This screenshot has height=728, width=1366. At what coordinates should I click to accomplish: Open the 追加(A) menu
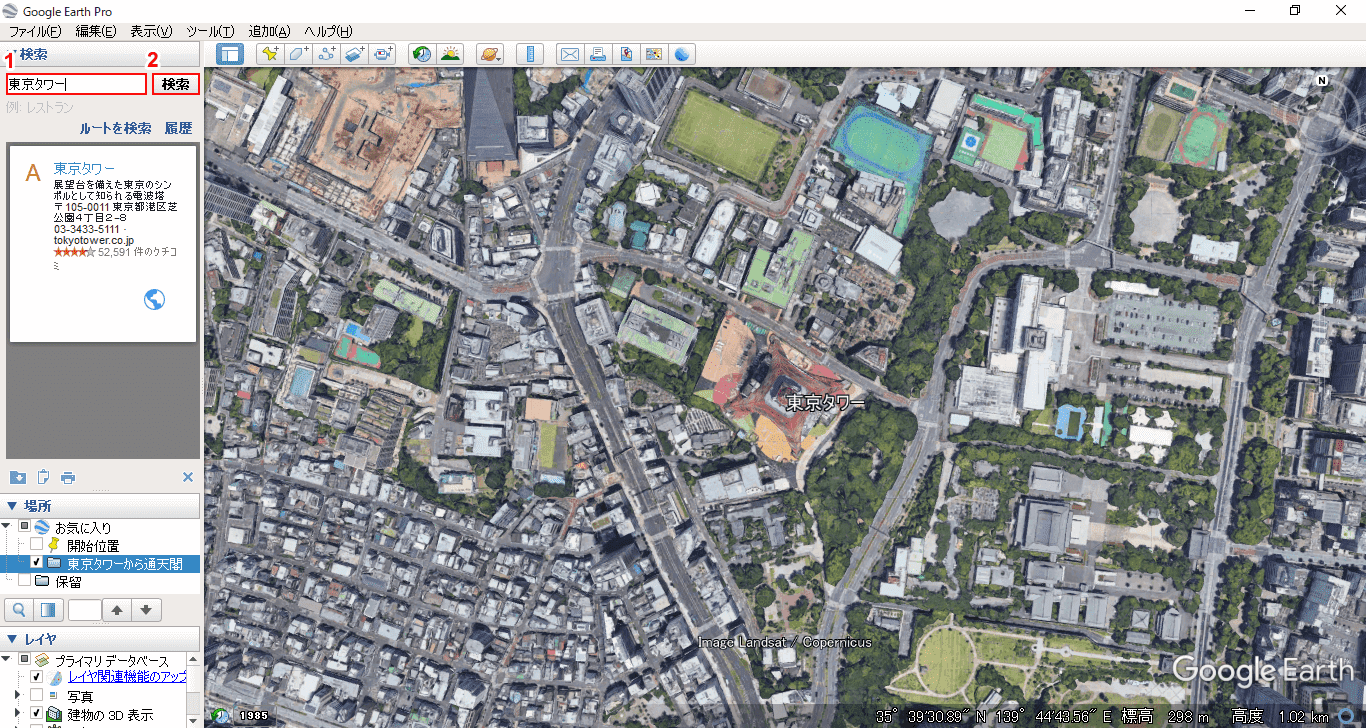(x=270, y=32)
